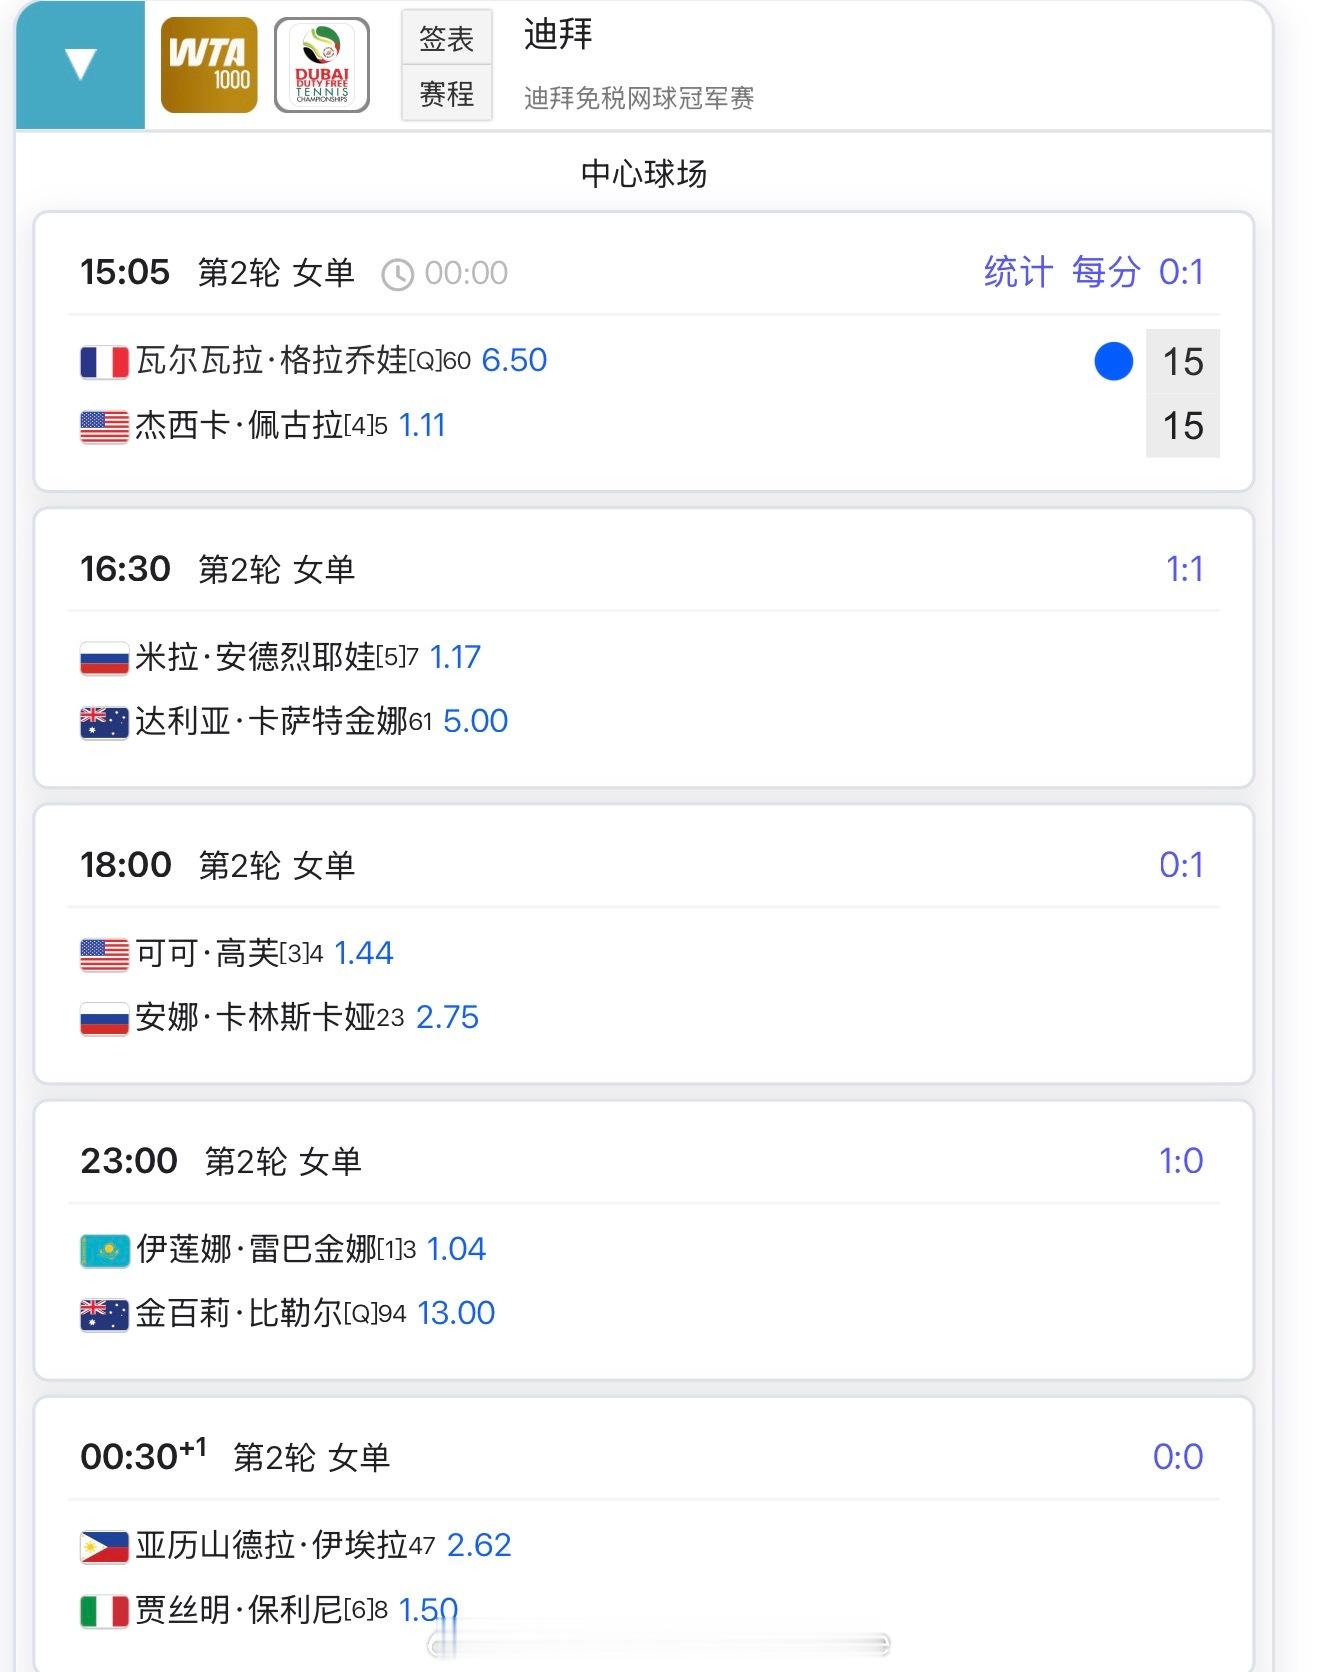Open the 可可·高芙 player name
The width and height of the screenshot is (1320, 1672).
tap(207, 953)
